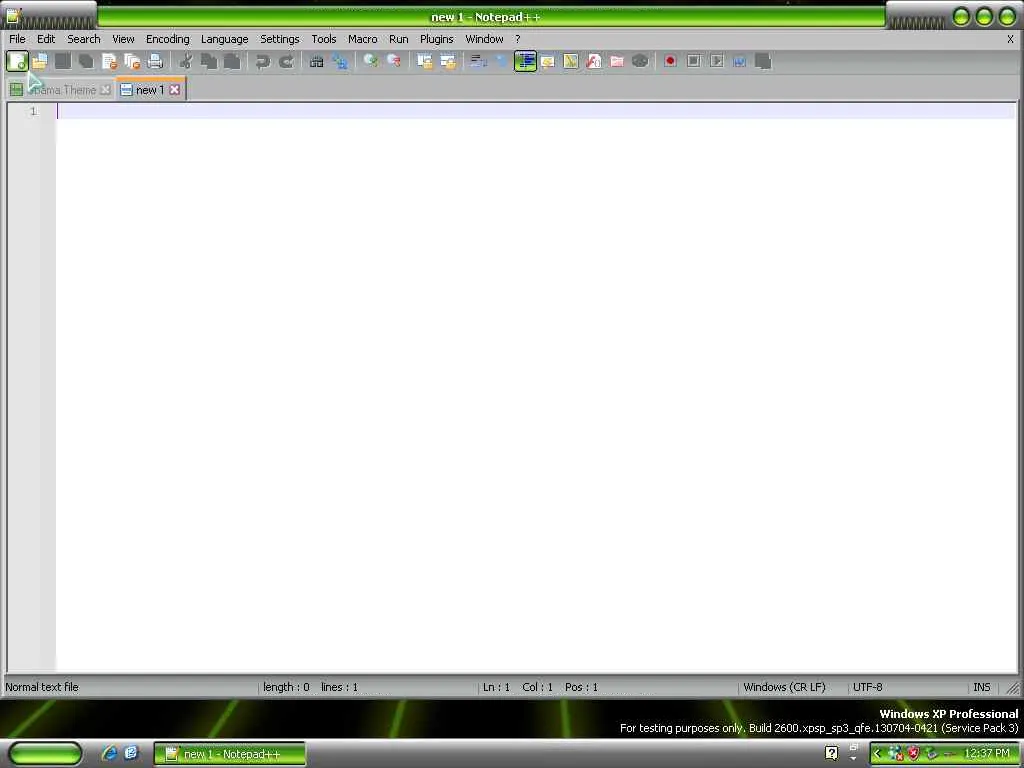Click the Cut scissors icon
The height and width of the screenshot is (768, 1024).
186,61
